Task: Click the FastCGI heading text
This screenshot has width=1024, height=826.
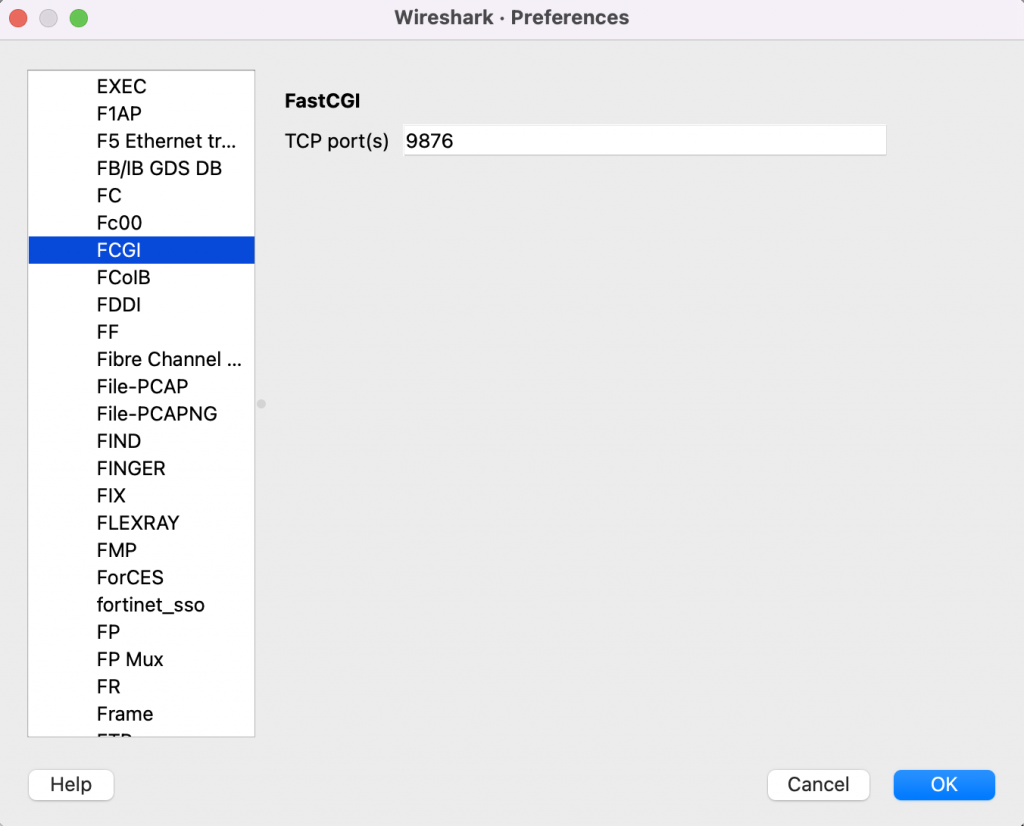Action: (x=323, y=101)
